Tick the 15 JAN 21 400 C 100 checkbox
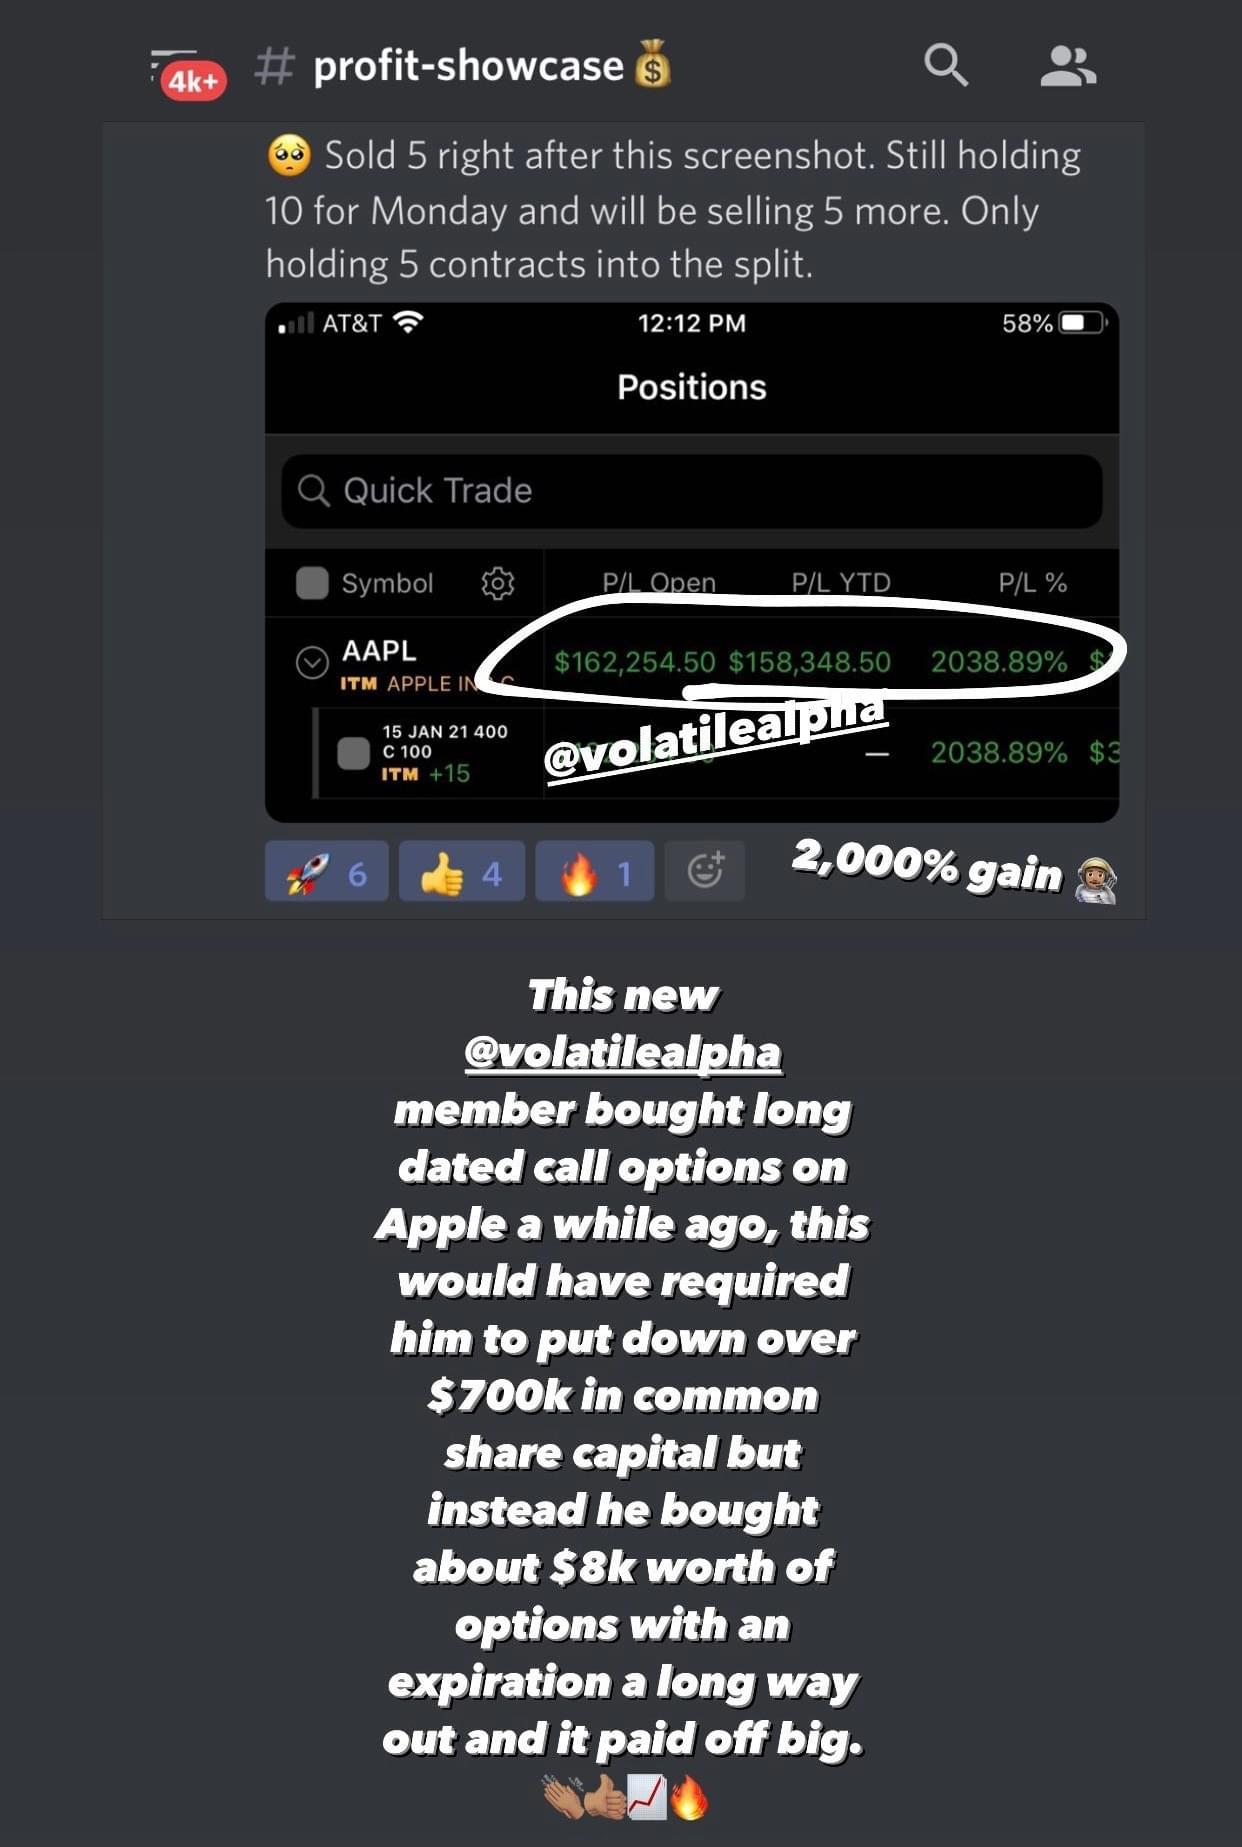The width and height of the screenshot is (1242, 1847). (x=354, y=753)
